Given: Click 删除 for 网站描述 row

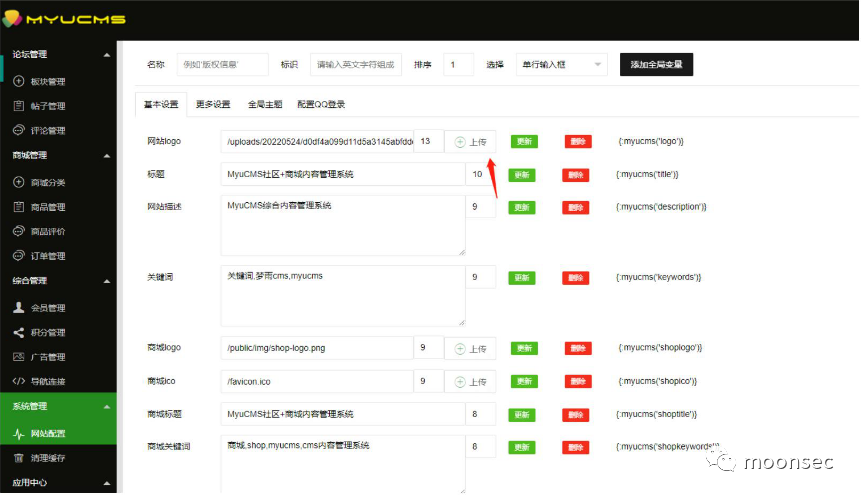Looking at the screenshot, I should coord(575,208).
